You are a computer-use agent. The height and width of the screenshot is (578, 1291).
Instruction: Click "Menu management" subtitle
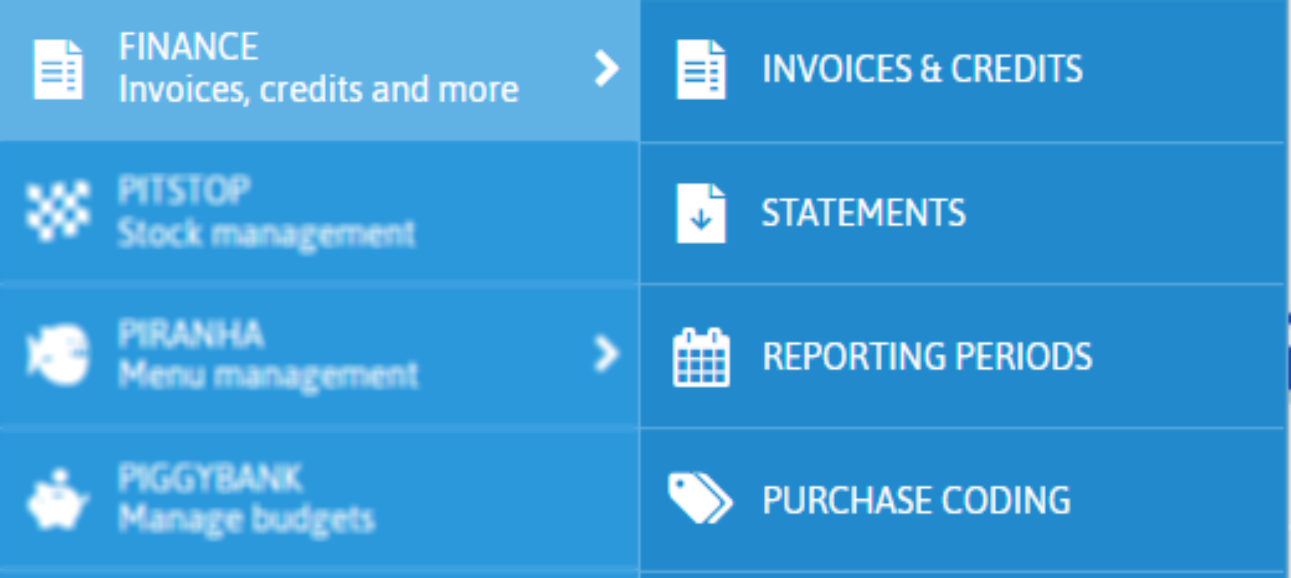[268, 376]
